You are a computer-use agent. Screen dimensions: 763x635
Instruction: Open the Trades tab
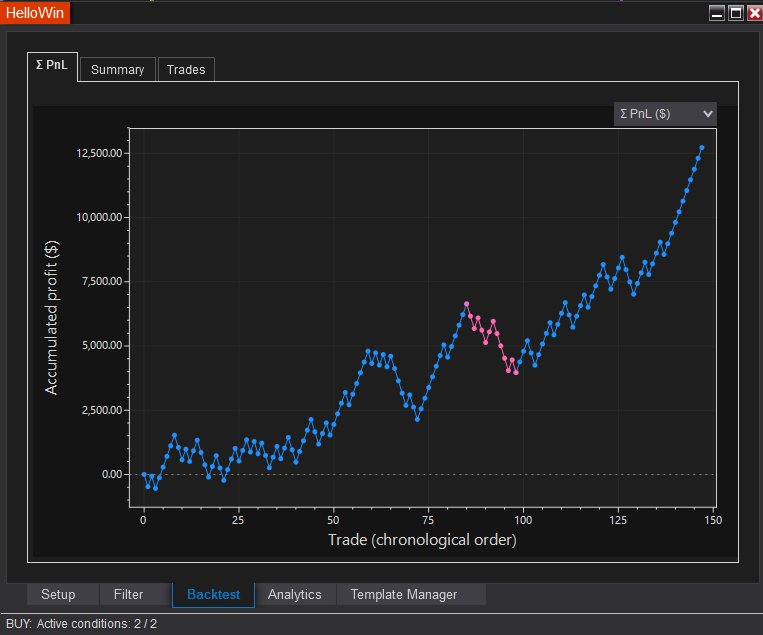(x=186, y=69)
